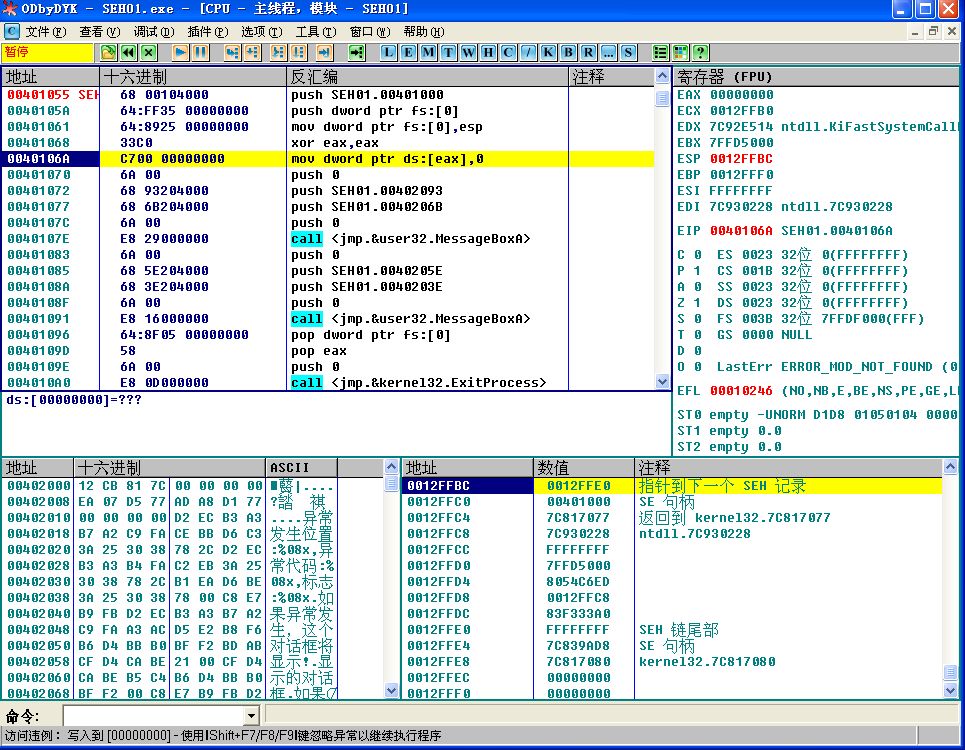Click the Help question mark icon

[700, 53]
